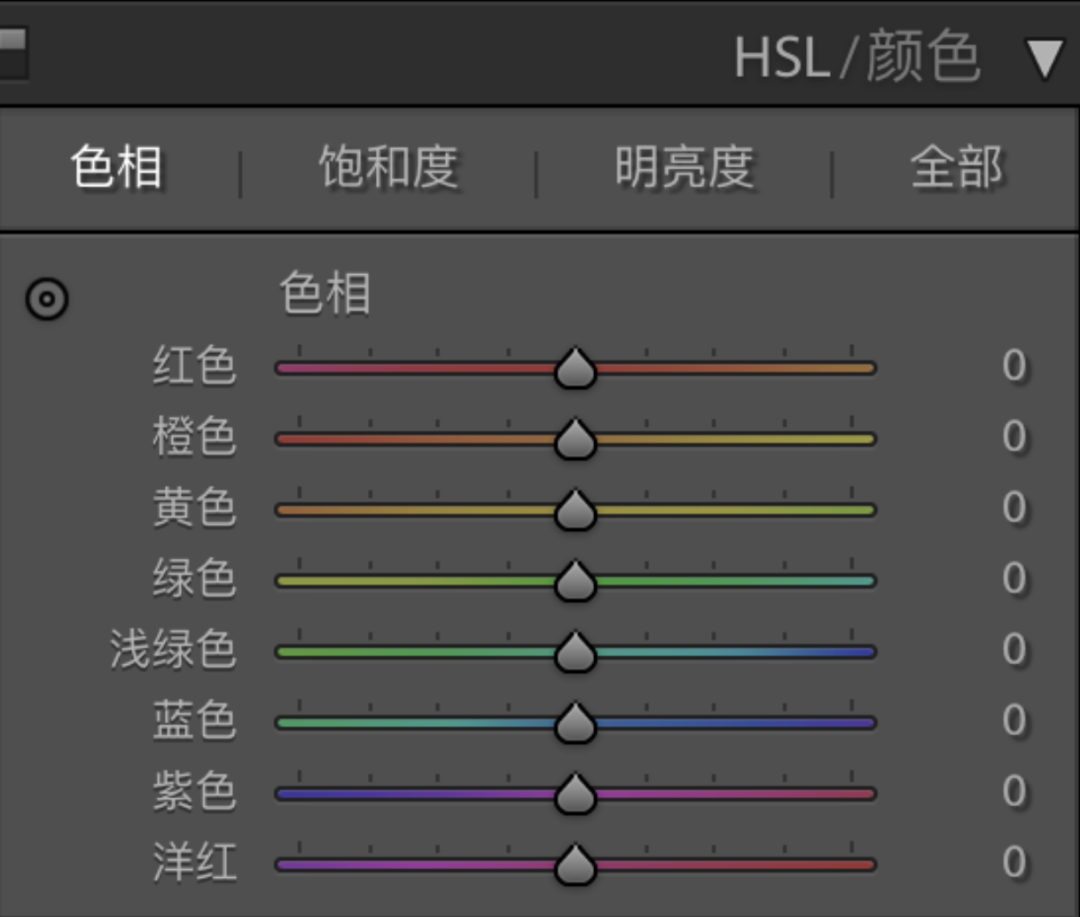The image size is (1080, 917).
Task: Click the 绿色 hue slider handle
Action: tap(575, 582)
